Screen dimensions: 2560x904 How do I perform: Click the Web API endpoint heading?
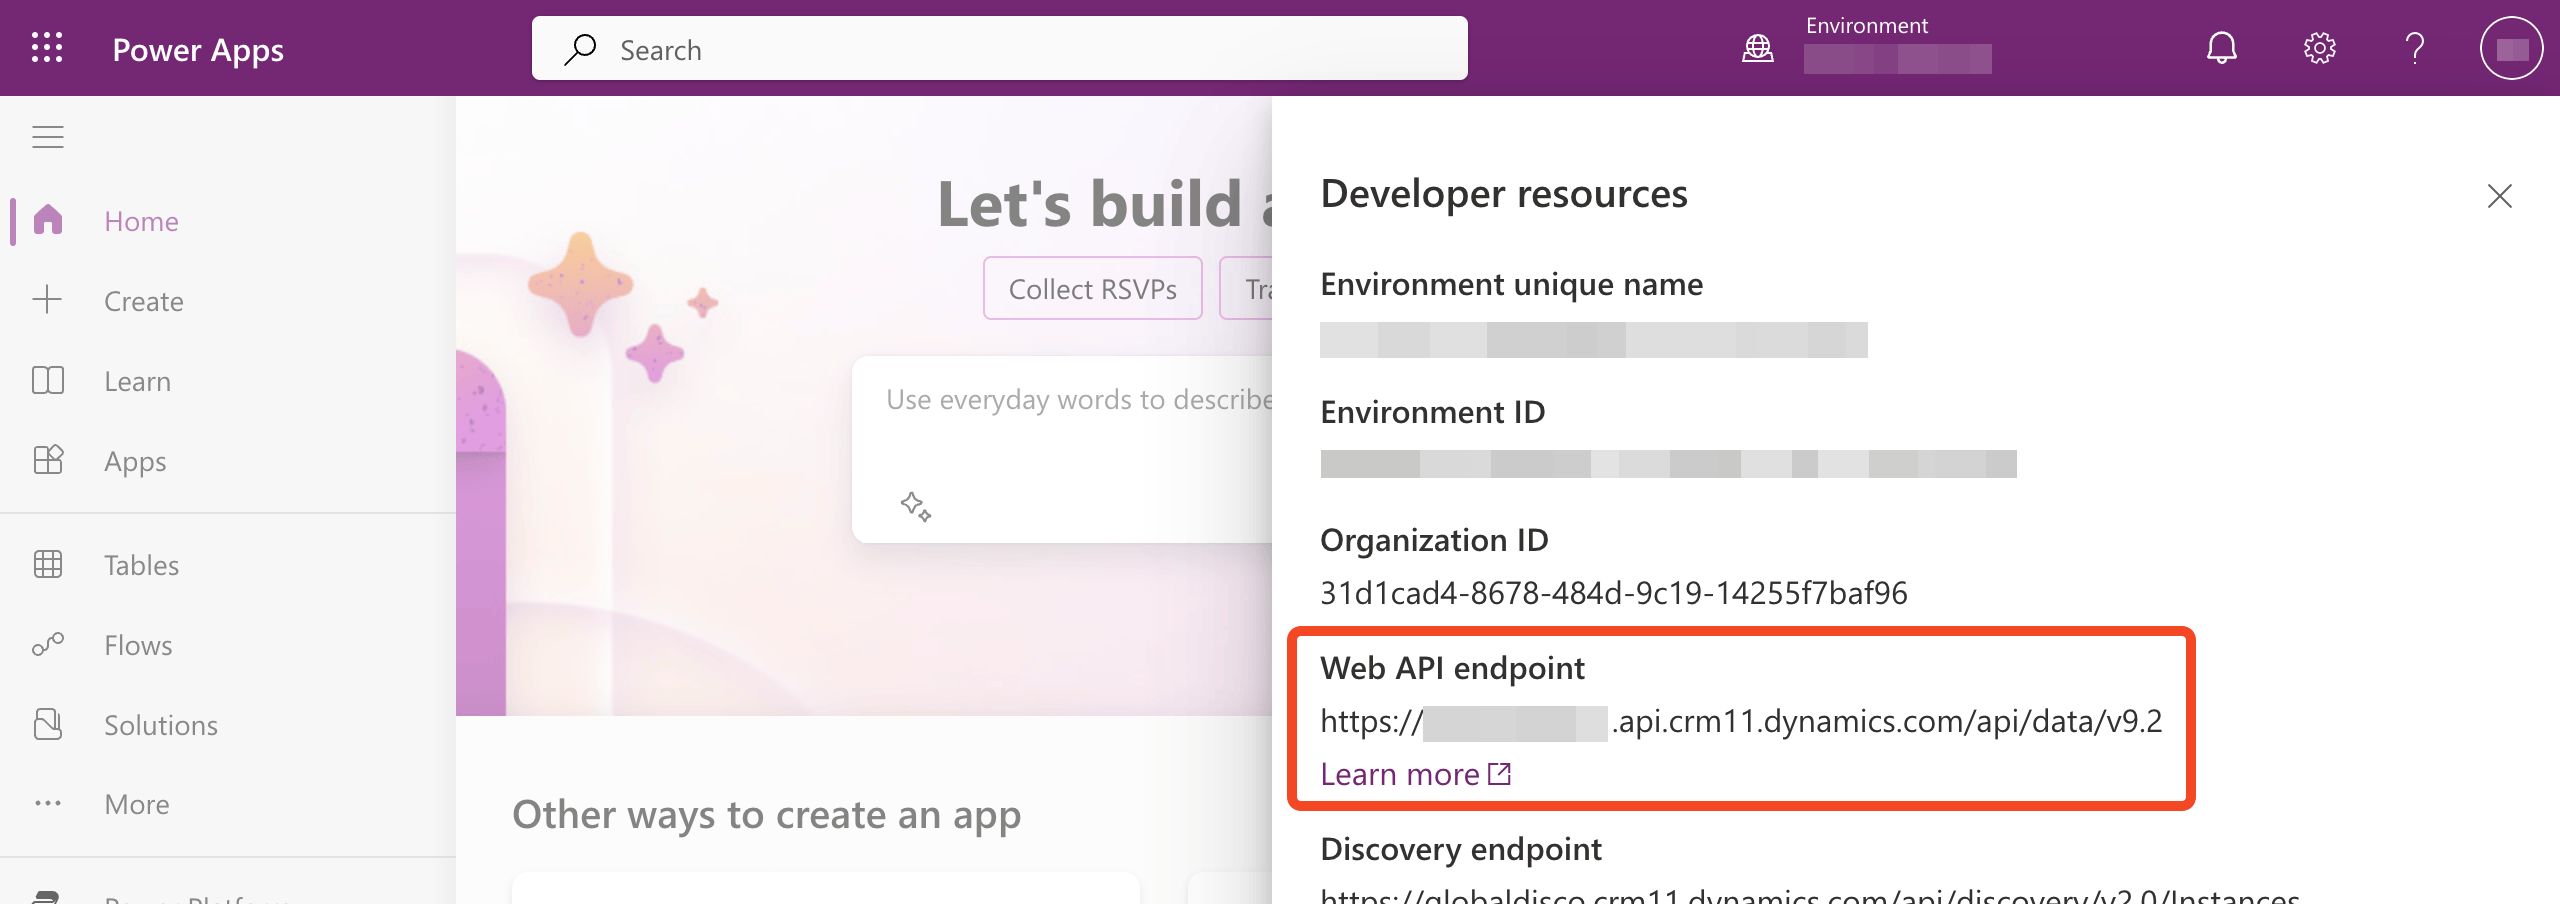click(x=1452, y=668)
